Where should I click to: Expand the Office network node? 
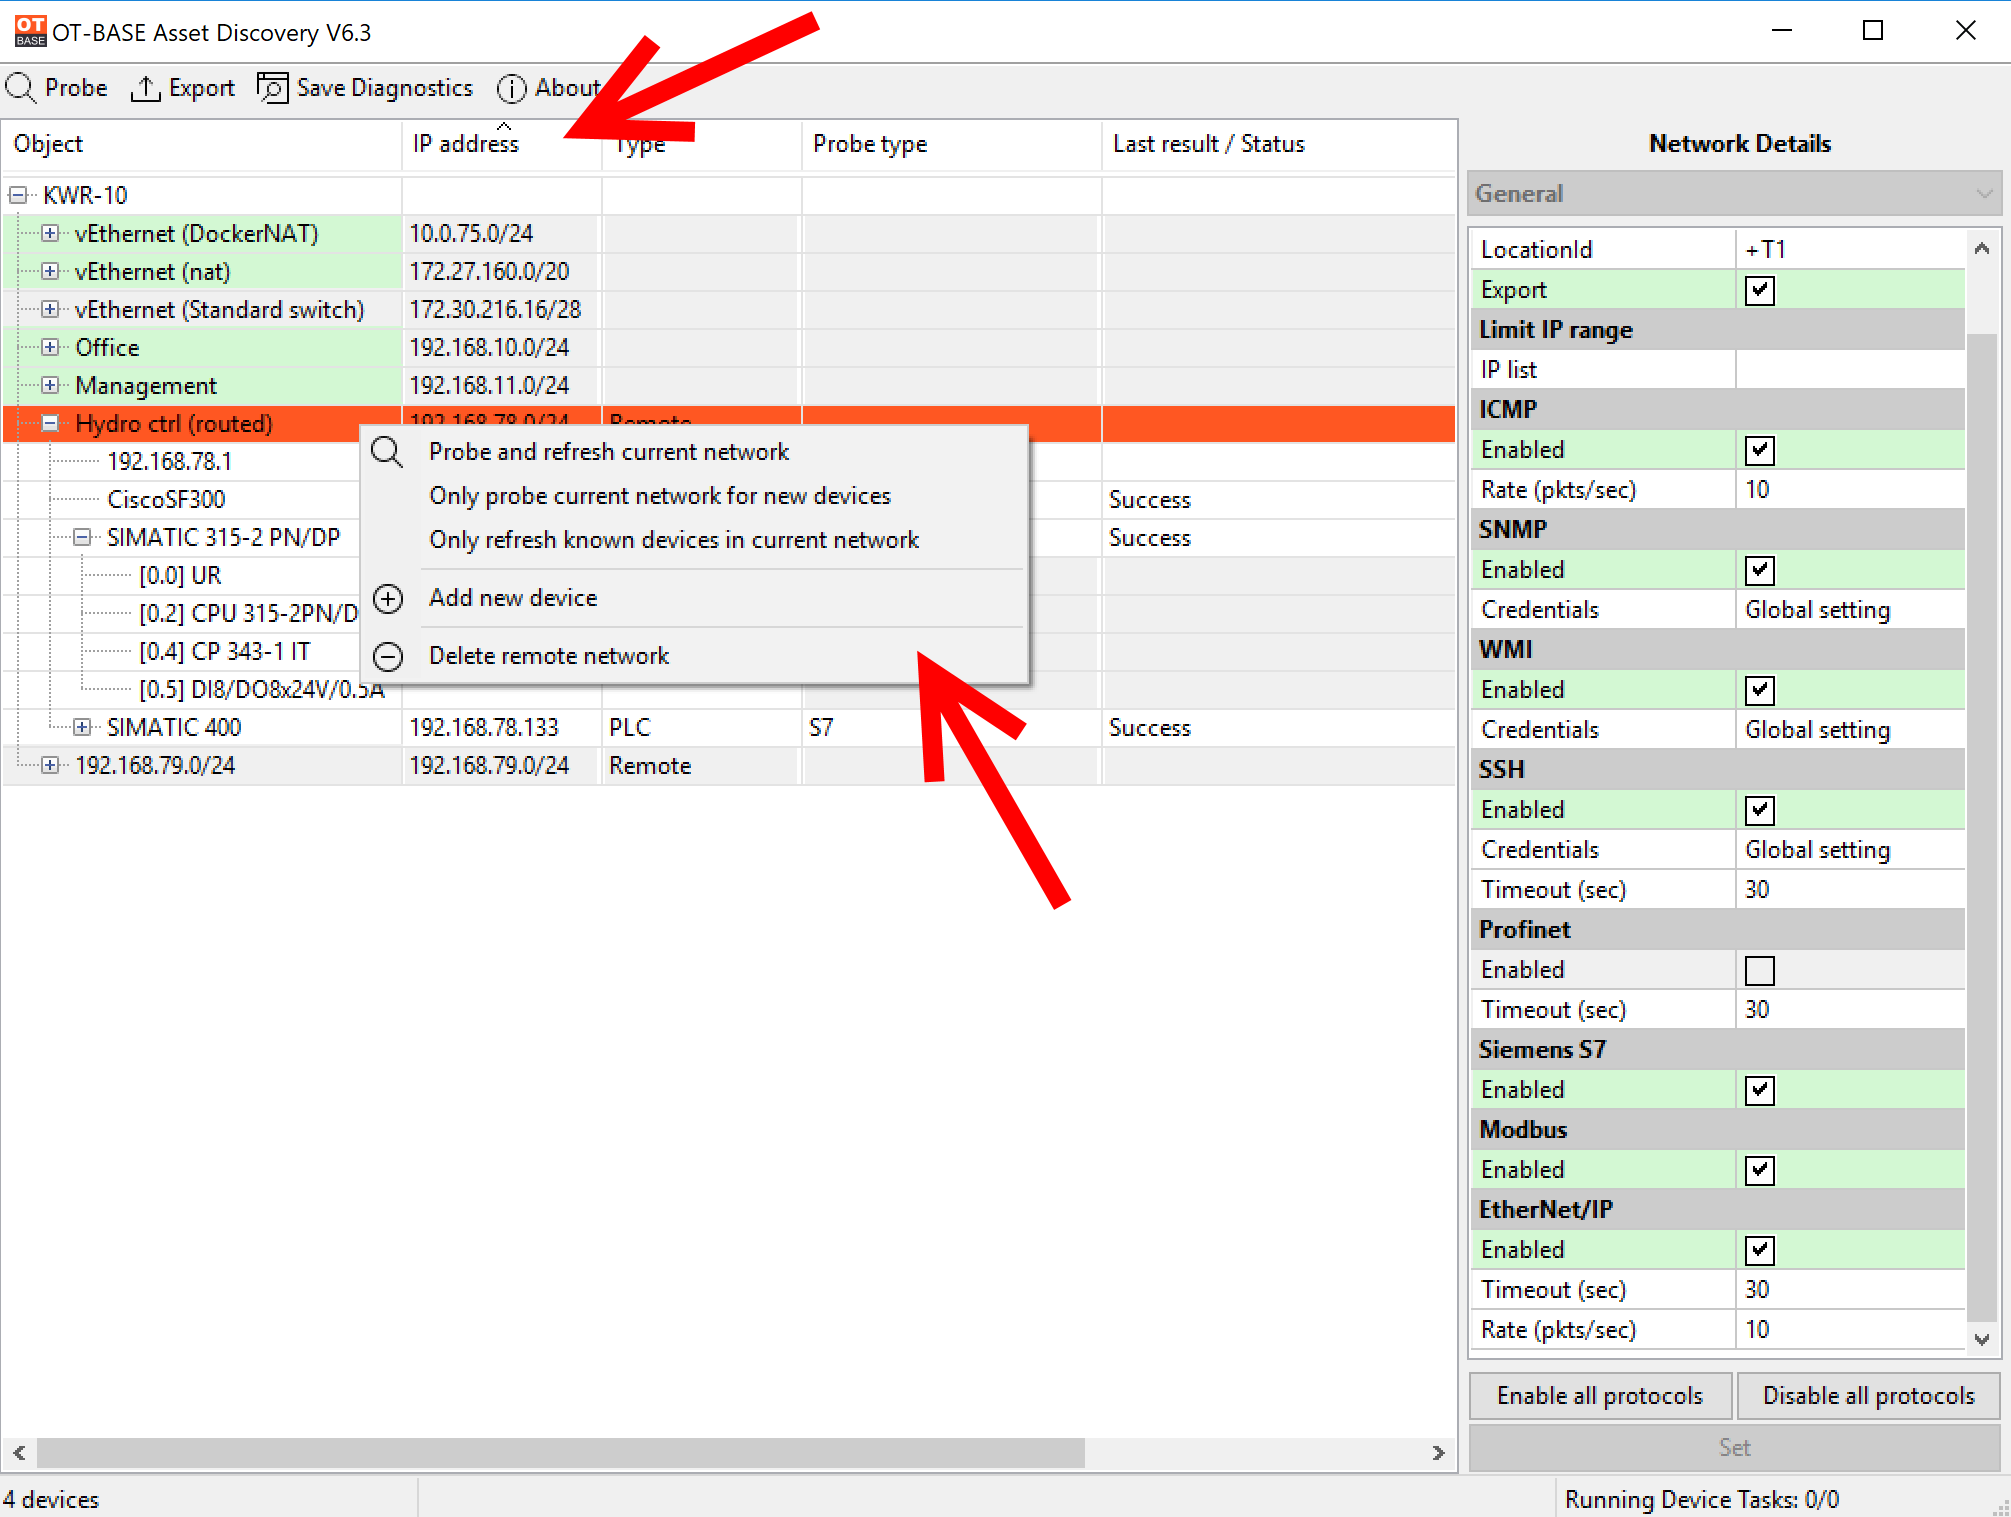[50, 347]
